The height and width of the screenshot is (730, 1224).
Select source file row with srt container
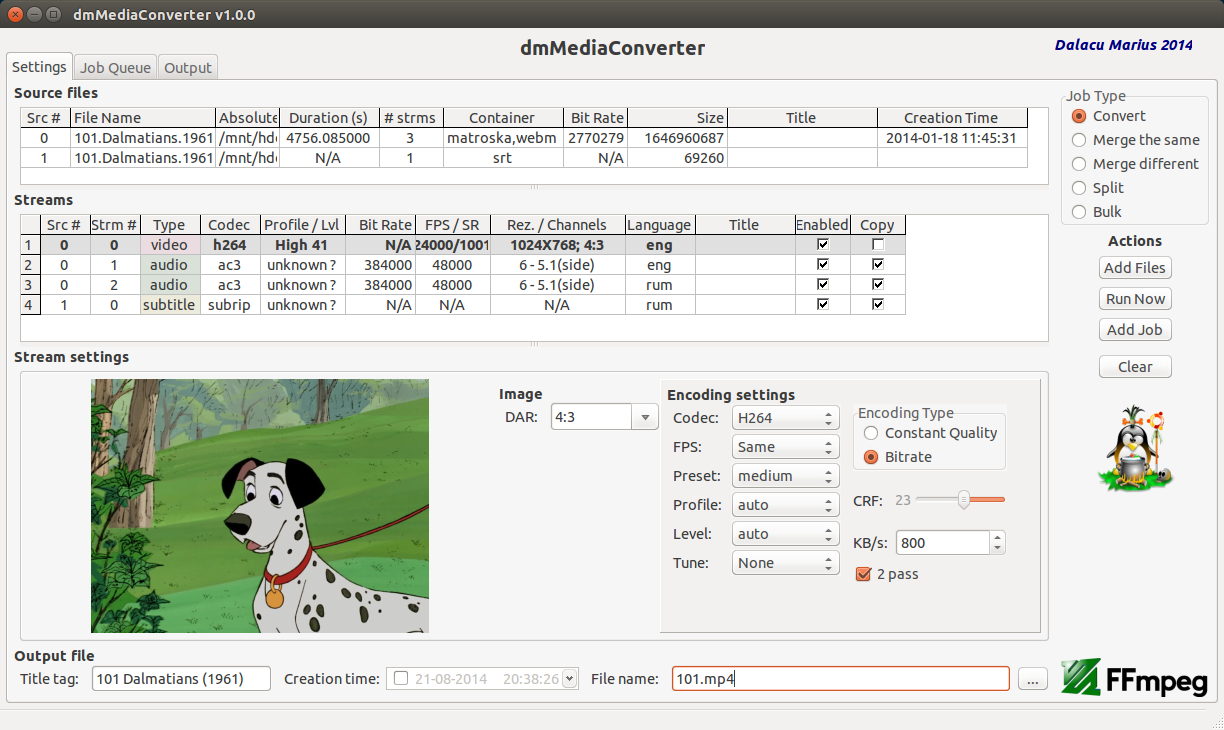tap(524, 158)
